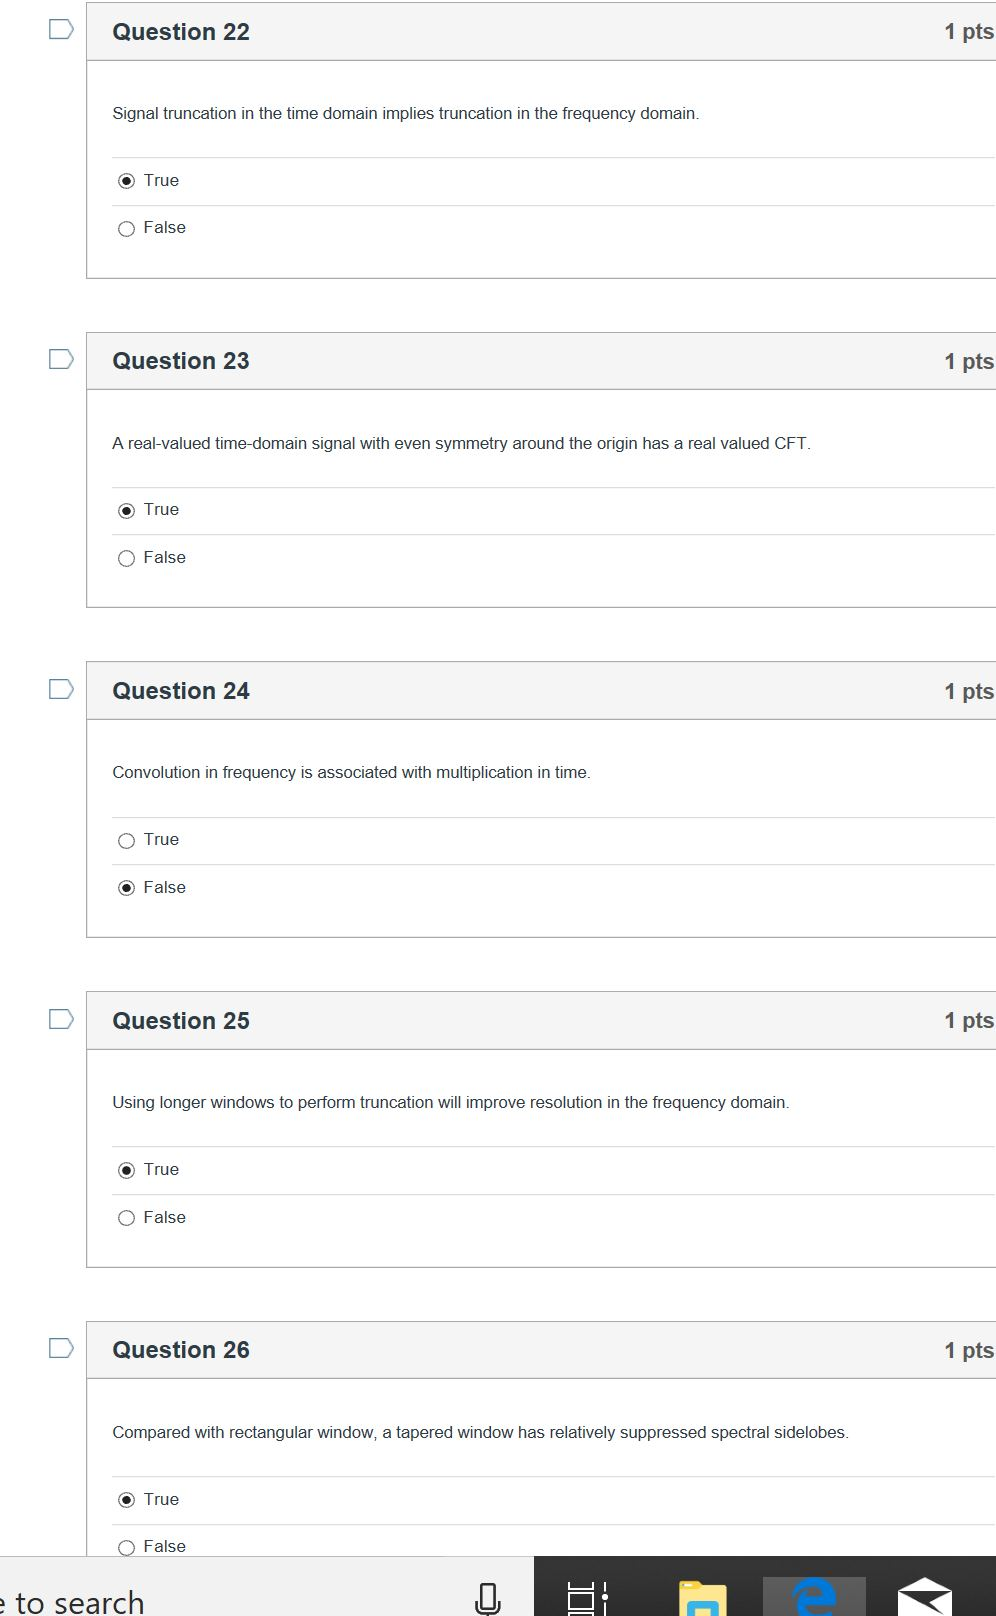Select True for Question 22
Image resolution: width=996 pixels, height=1616 pixels.
[127, 181]
